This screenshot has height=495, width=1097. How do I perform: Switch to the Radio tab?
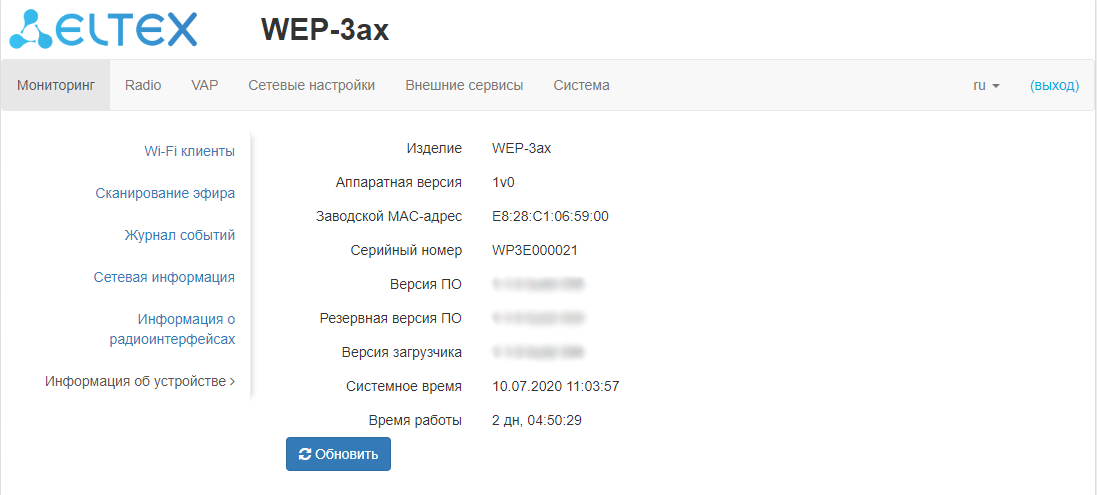143,86
